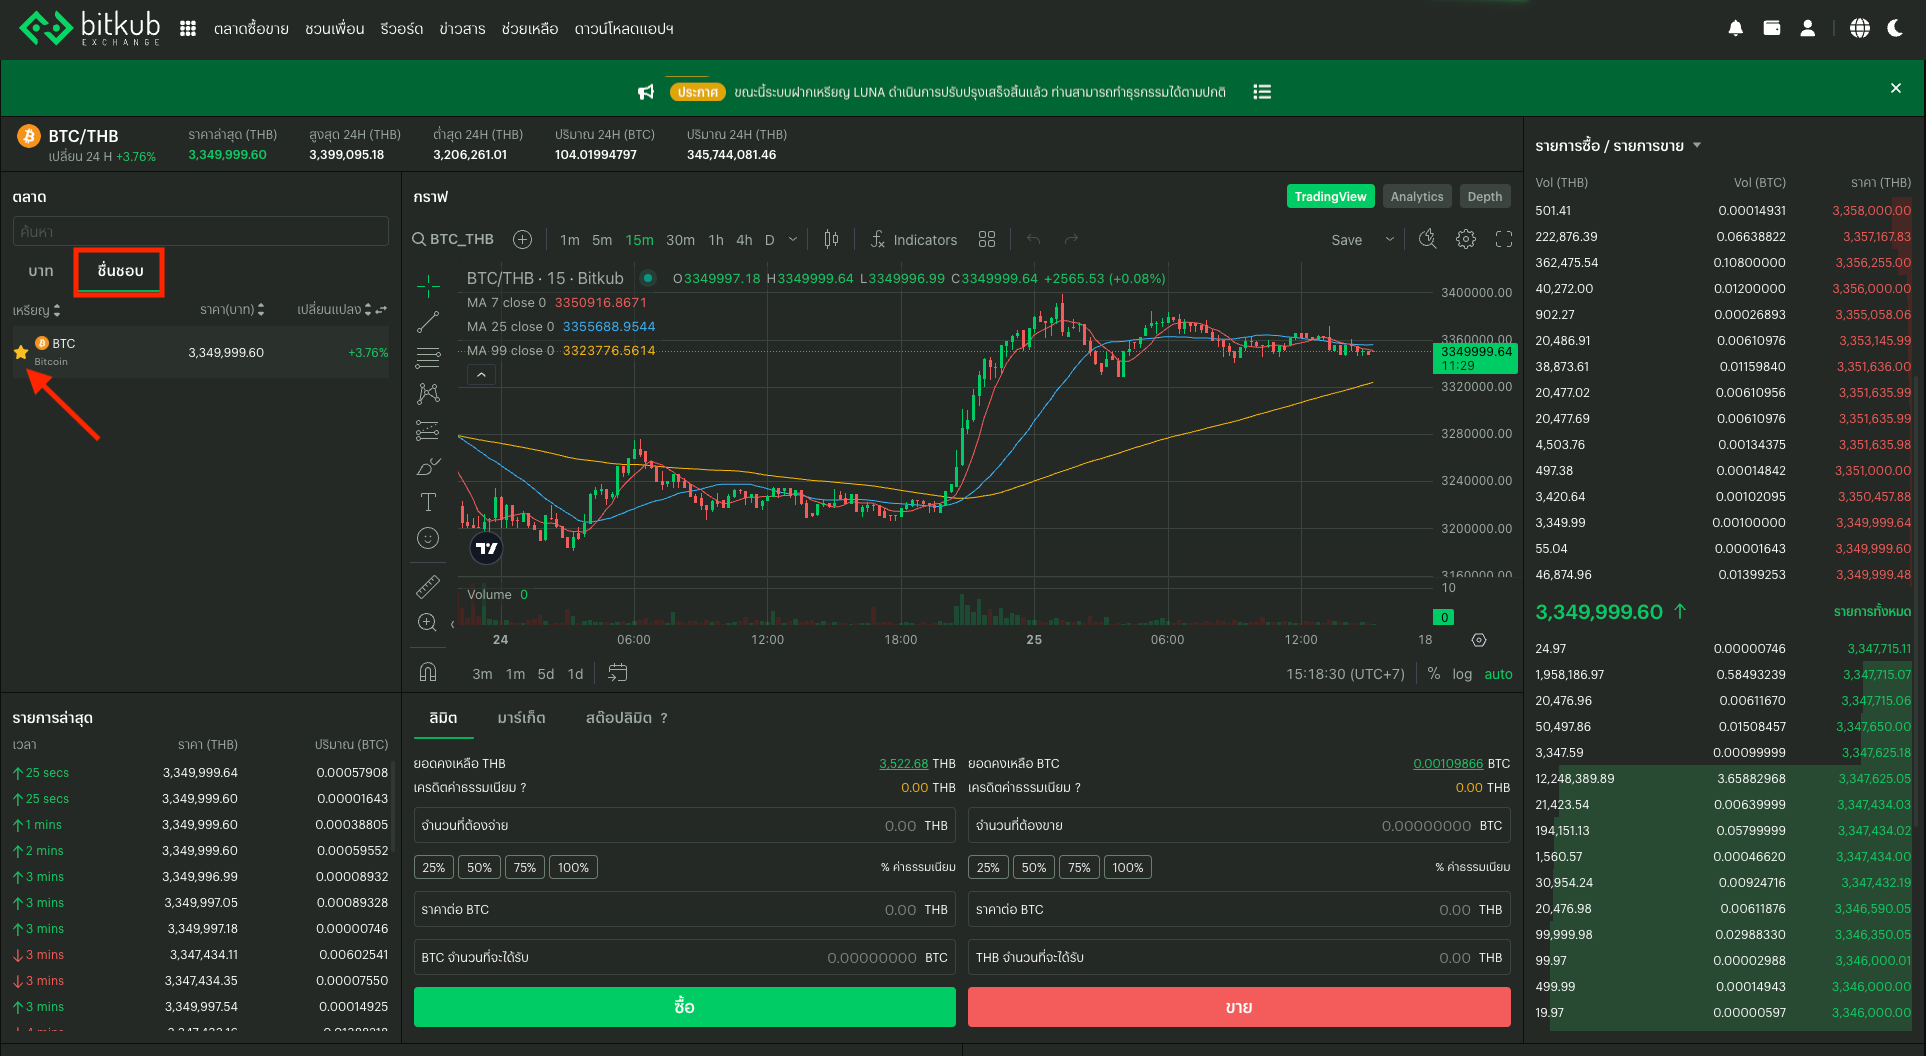
Task: Open the announcement list icon
Action: [1263, 92]
